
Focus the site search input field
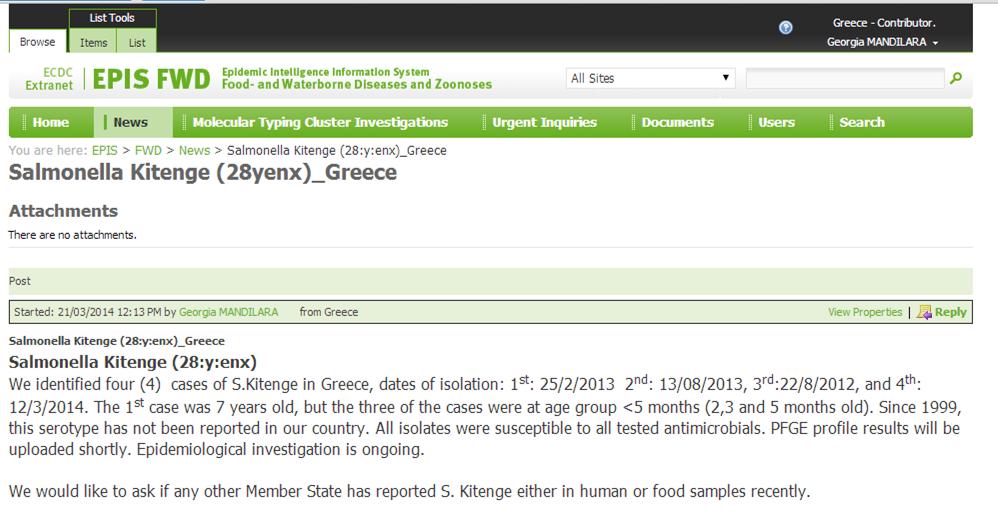[x=845, y=78]
